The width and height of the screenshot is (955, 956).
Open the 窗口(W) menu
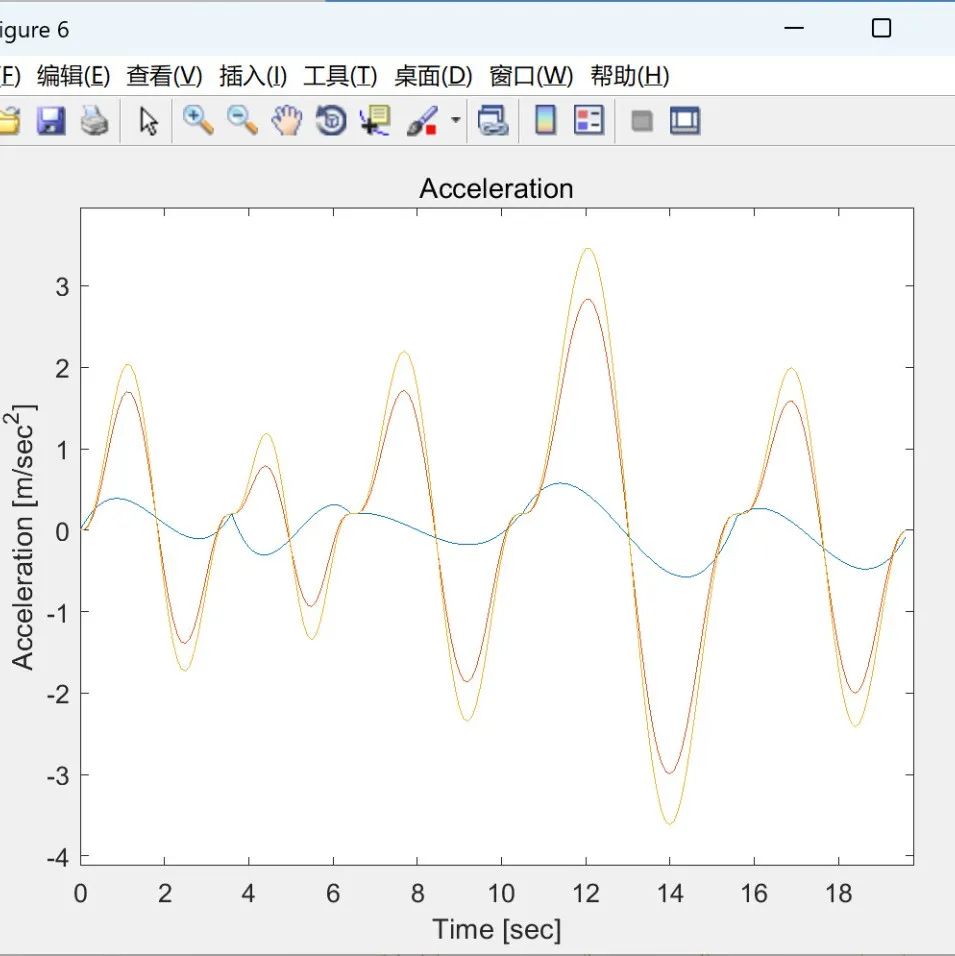click(531, 76)
